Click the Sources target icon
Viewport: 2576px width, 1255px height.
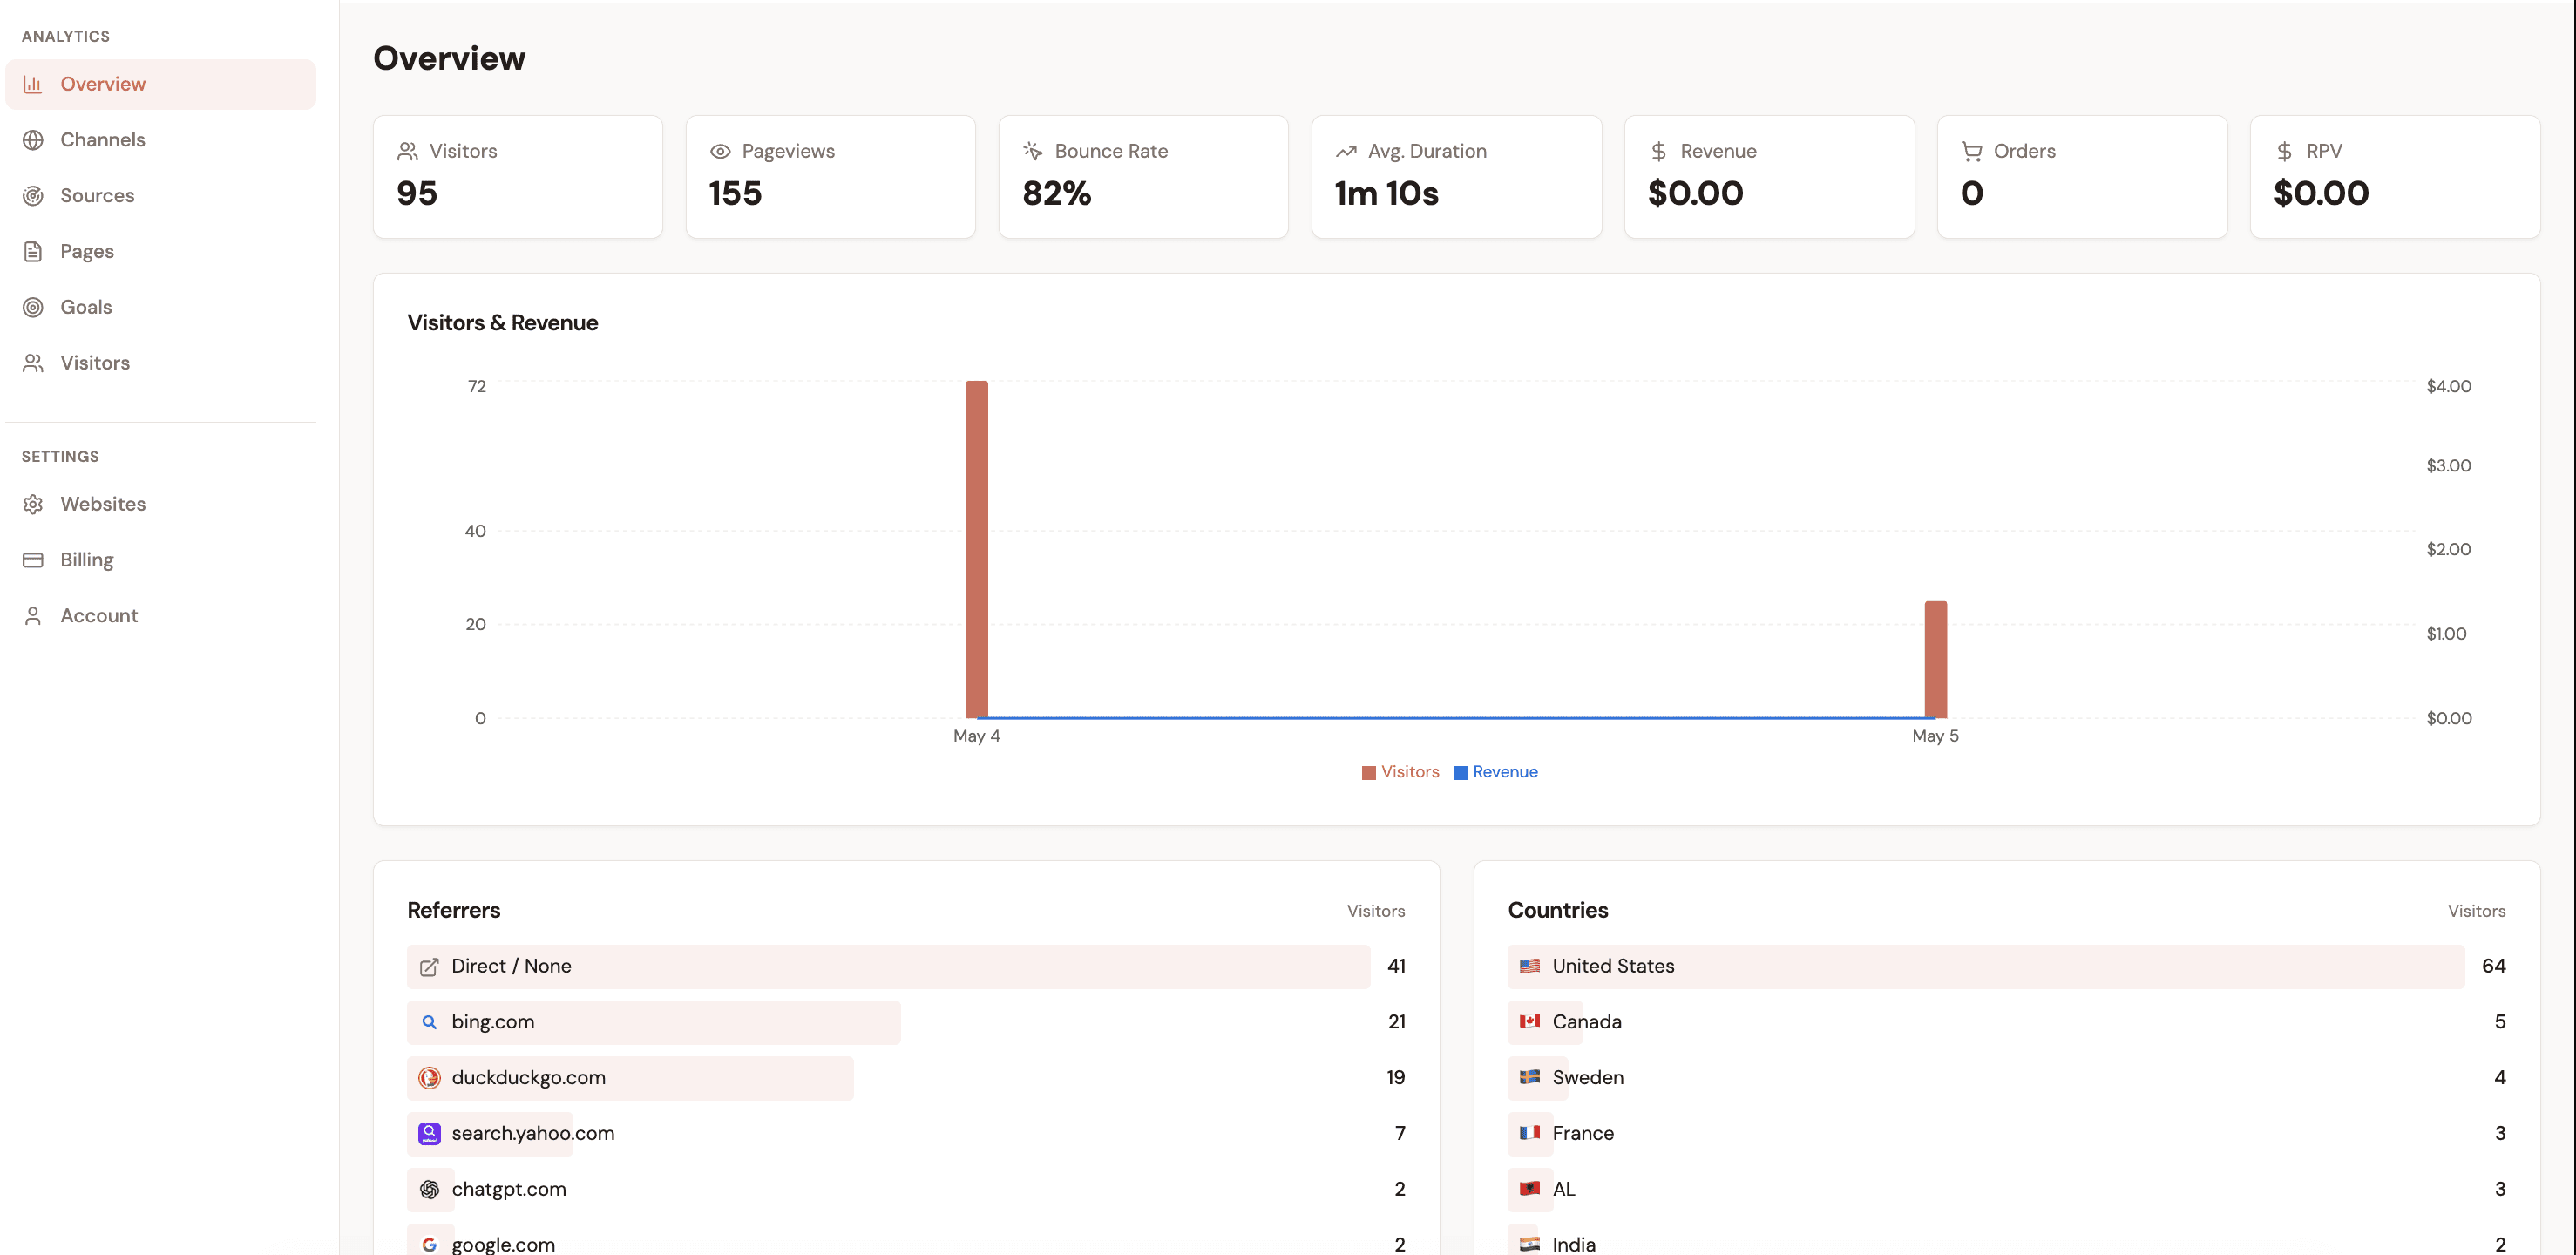tap(33, 196)
